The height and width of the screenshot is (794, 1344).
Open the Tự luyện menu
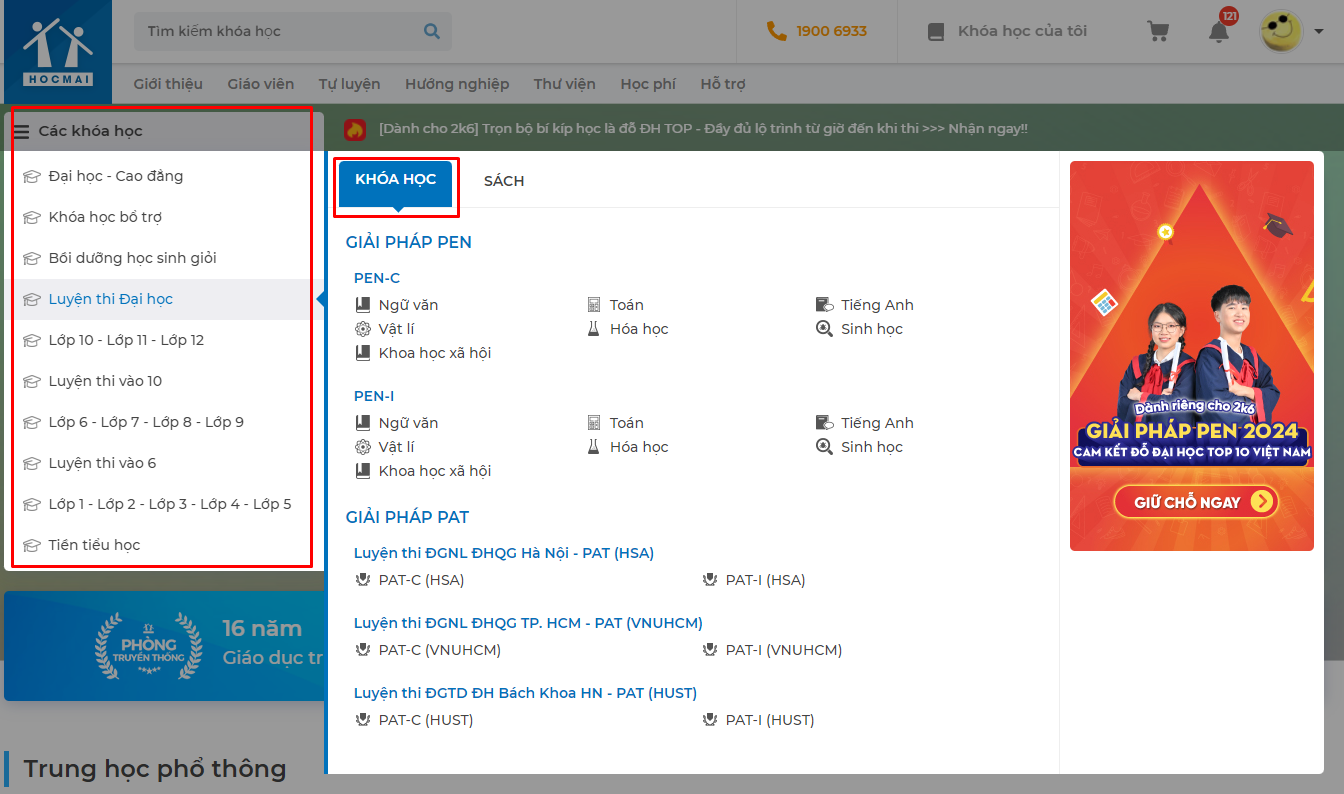coord(350,84)
